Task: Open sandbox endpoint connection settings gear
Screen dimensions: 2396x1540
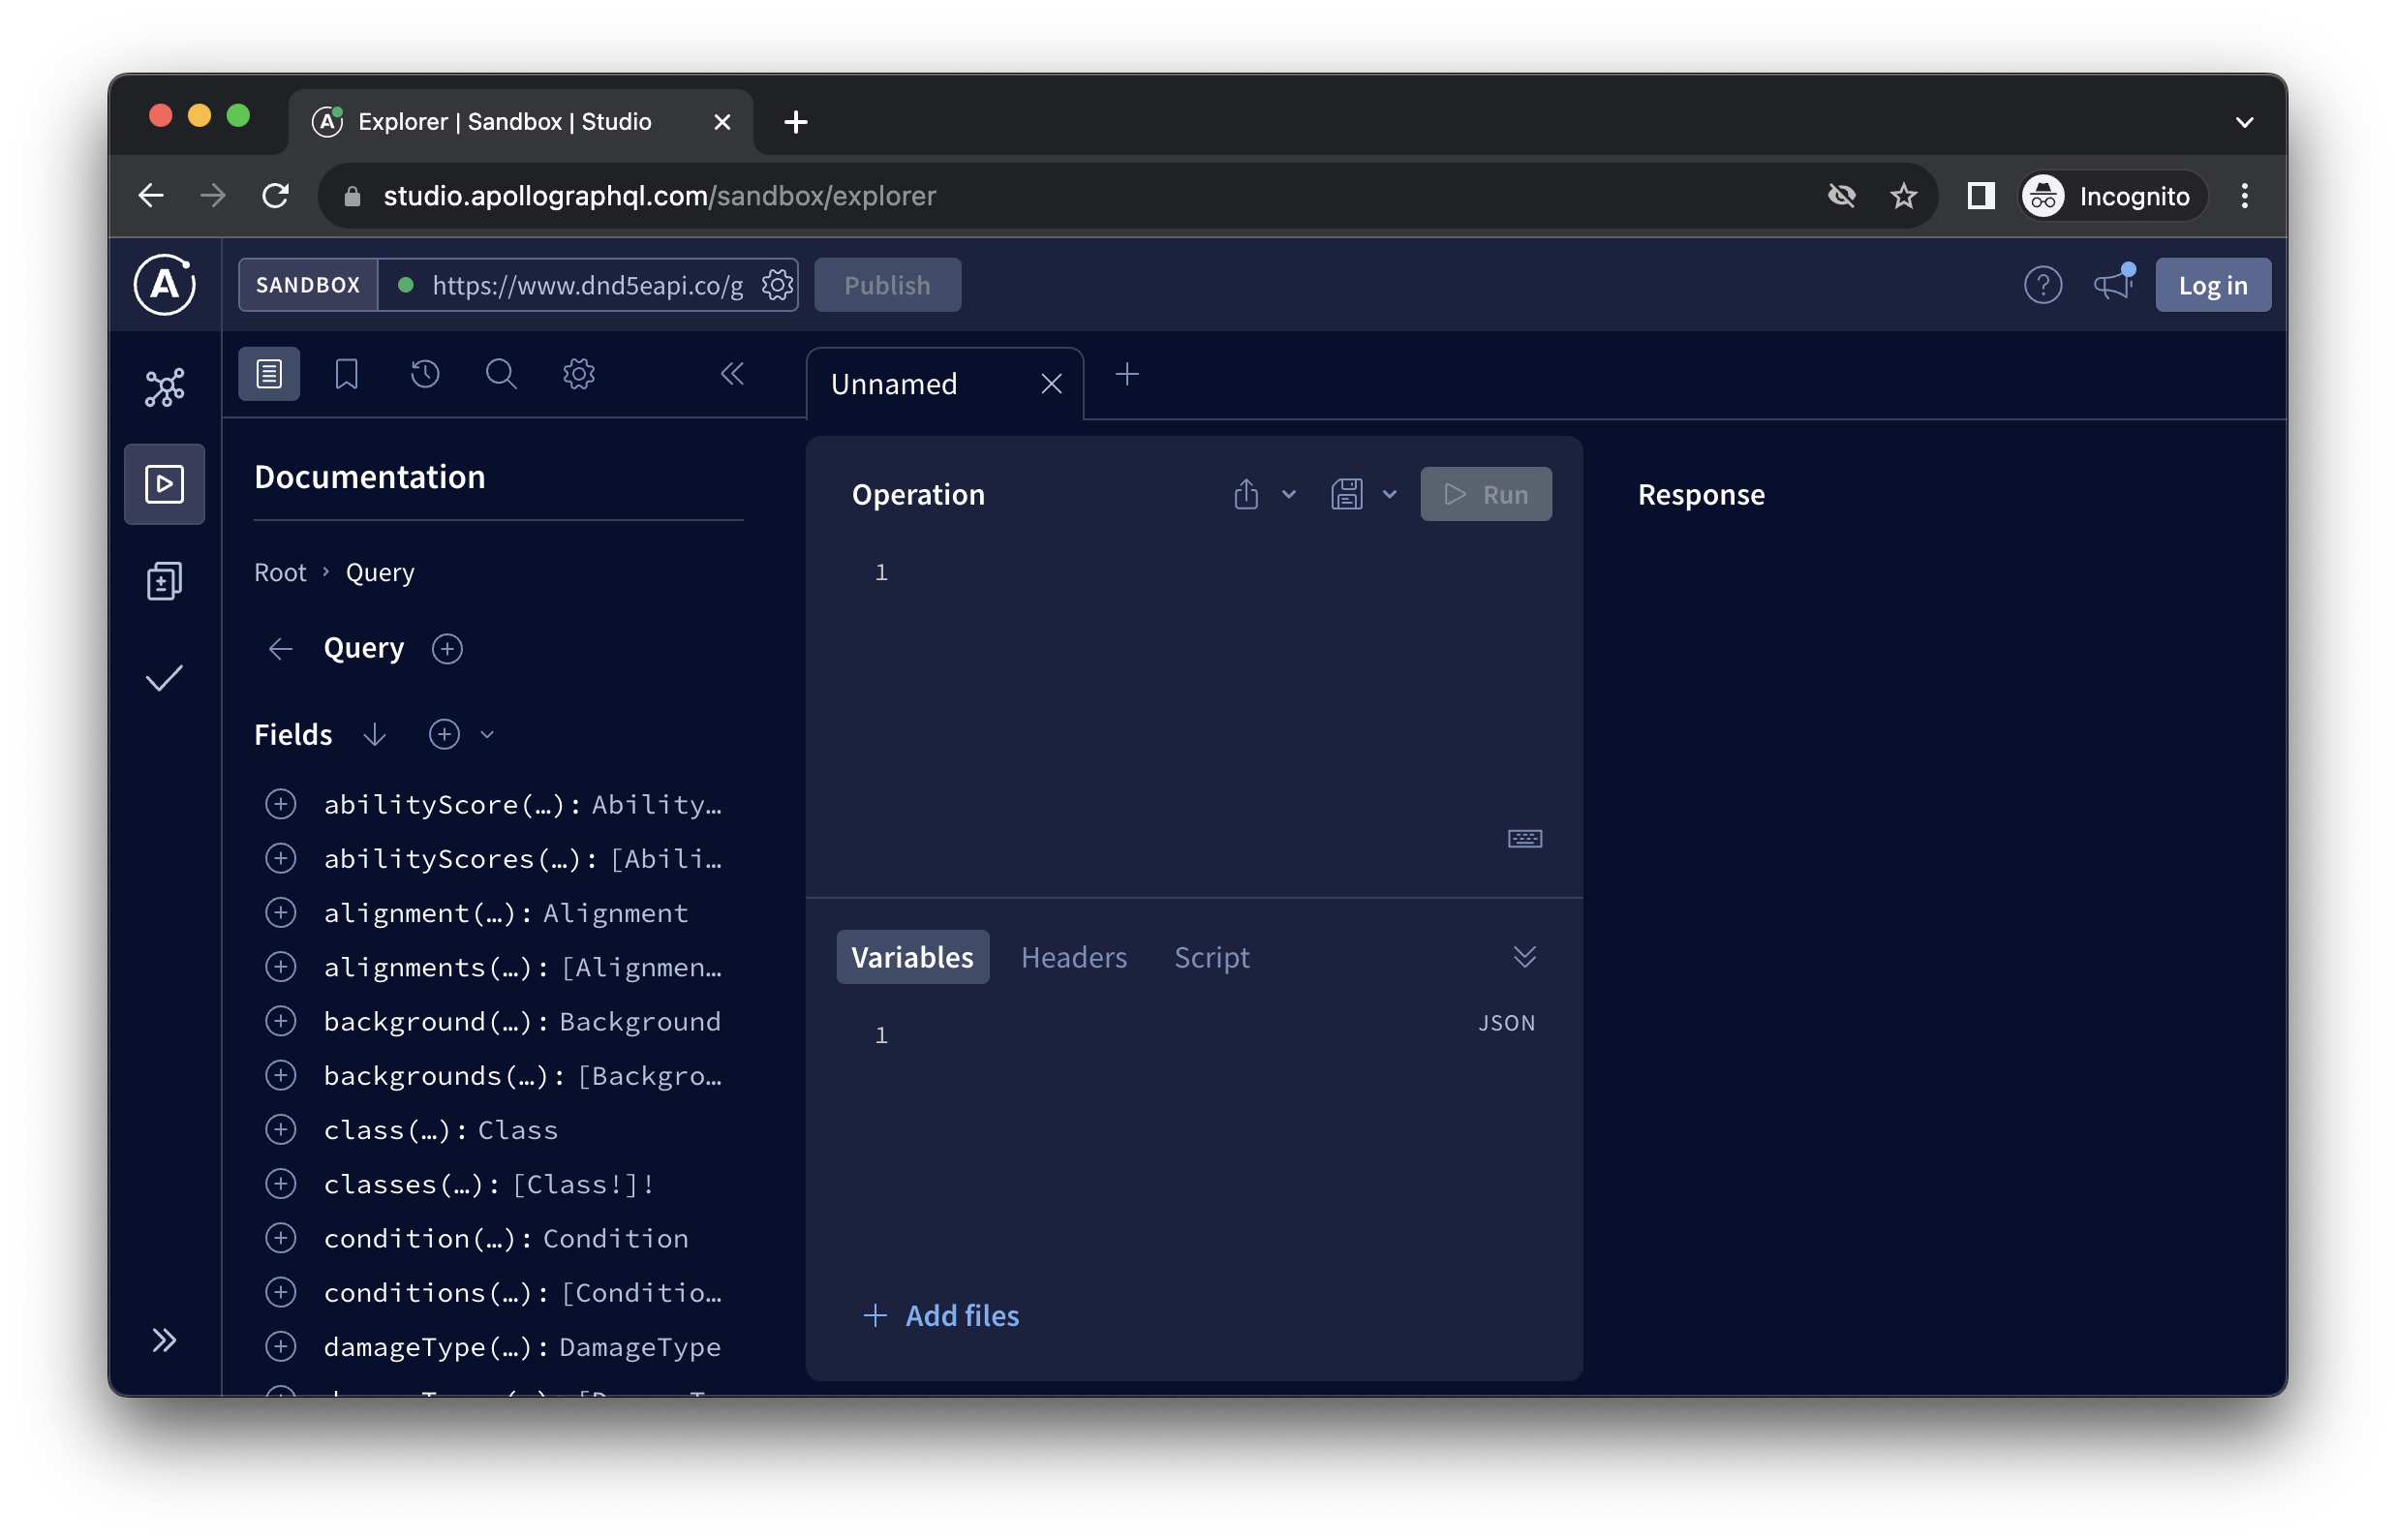Action: point(777,285)
